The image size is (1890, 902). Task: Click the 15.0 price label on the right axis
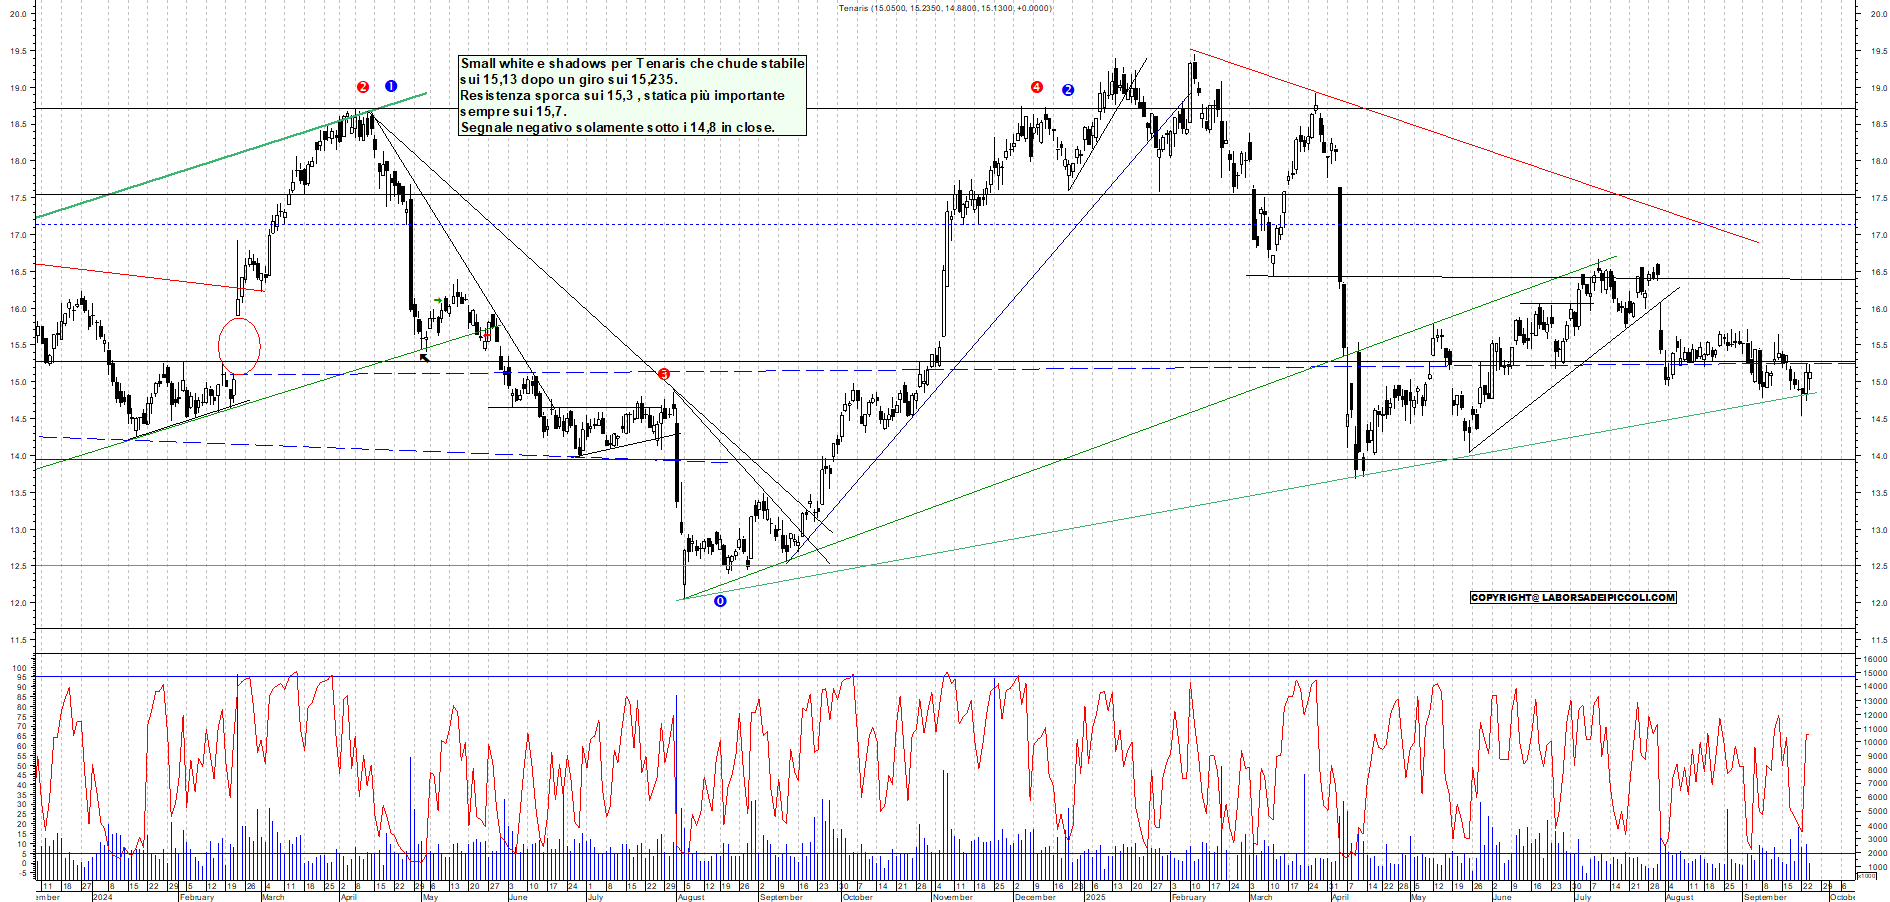tap(1878, 383)
